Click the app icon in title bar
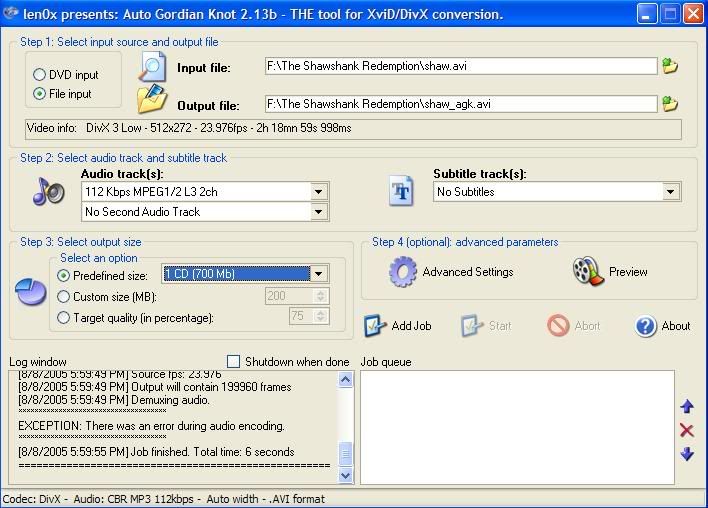 tap(10, 13)
